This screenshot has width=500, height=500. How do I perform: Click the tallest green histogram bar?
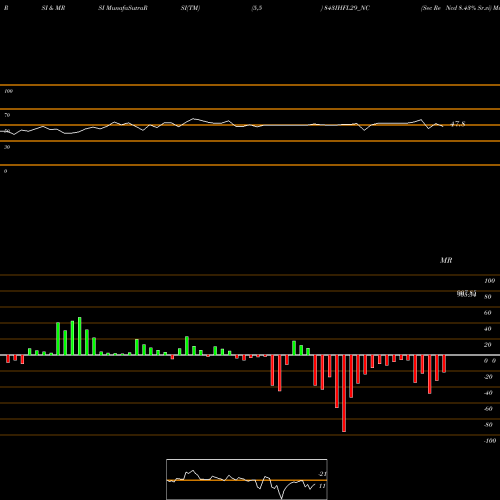tap(80, 336)
